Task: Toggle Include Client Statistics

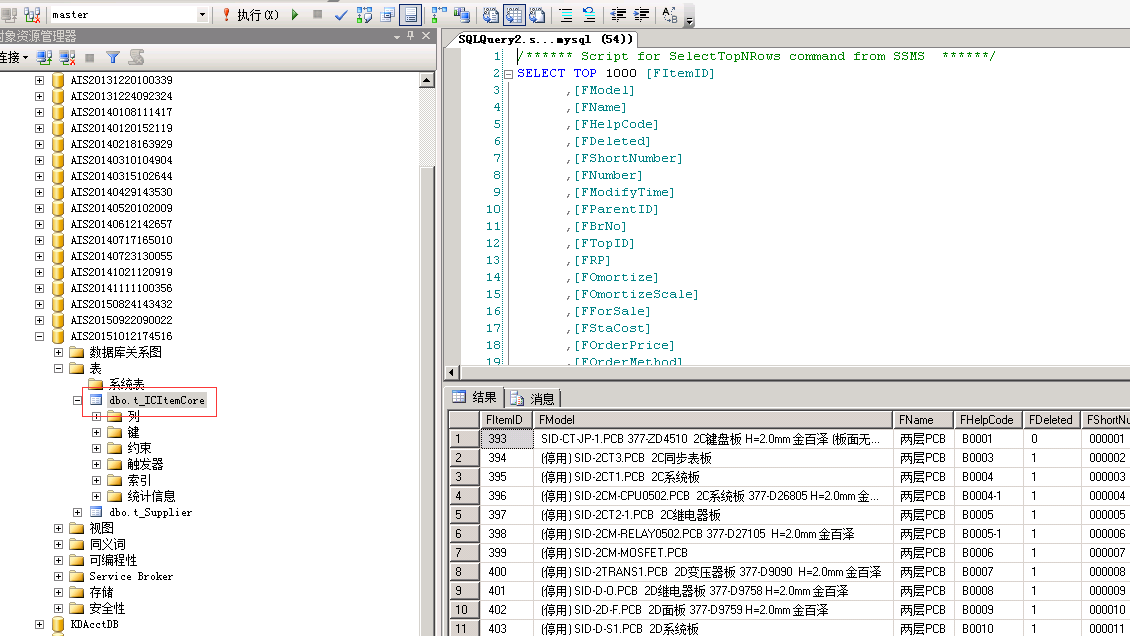Action: [461, 14]
